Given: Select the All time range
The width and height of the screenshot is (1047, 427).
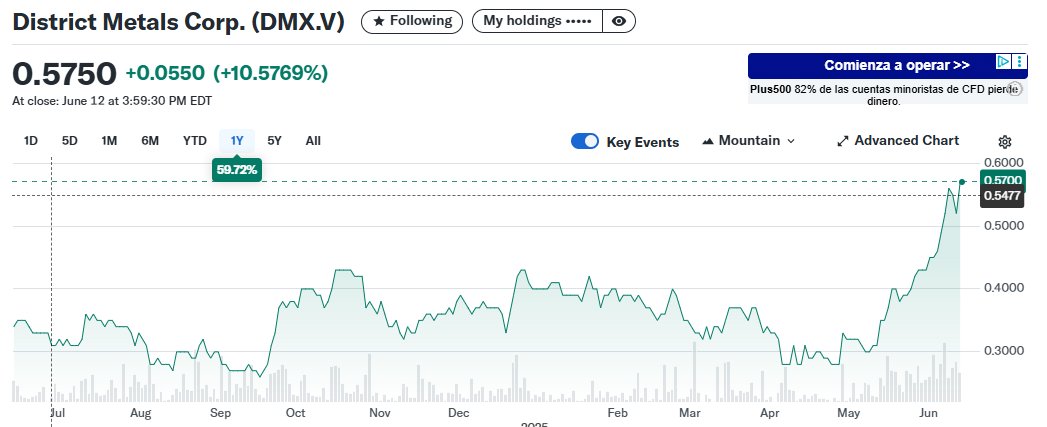Looking at the screenshot, I should click(x=313, y=141).
